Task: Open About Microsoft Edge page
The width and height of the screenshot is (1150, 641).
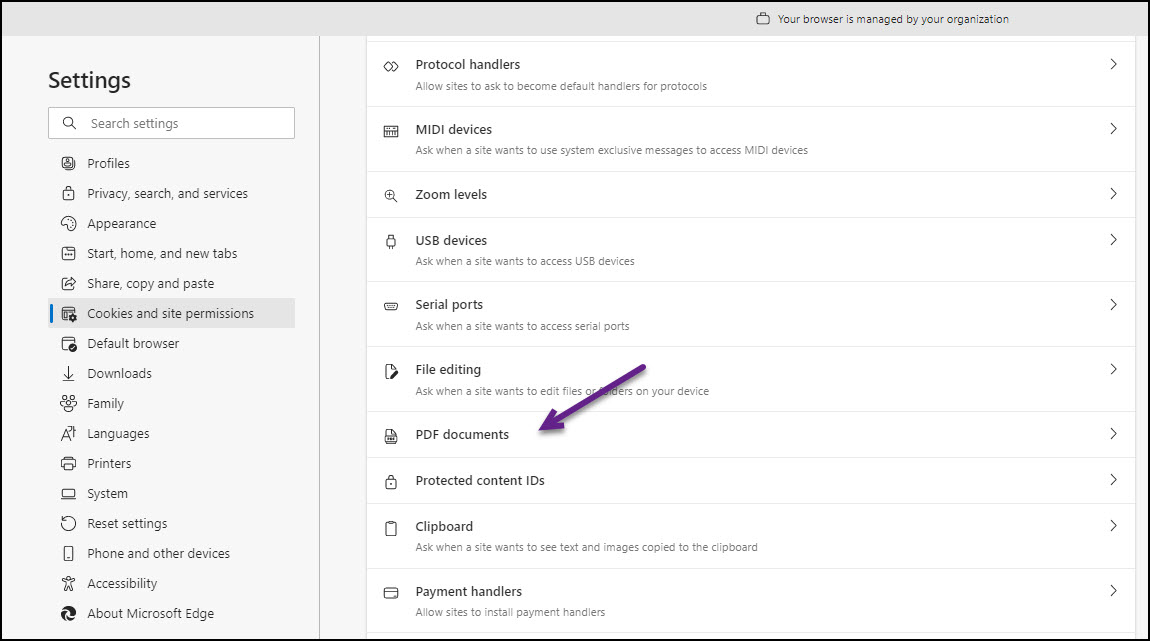Action: [172, 613]
